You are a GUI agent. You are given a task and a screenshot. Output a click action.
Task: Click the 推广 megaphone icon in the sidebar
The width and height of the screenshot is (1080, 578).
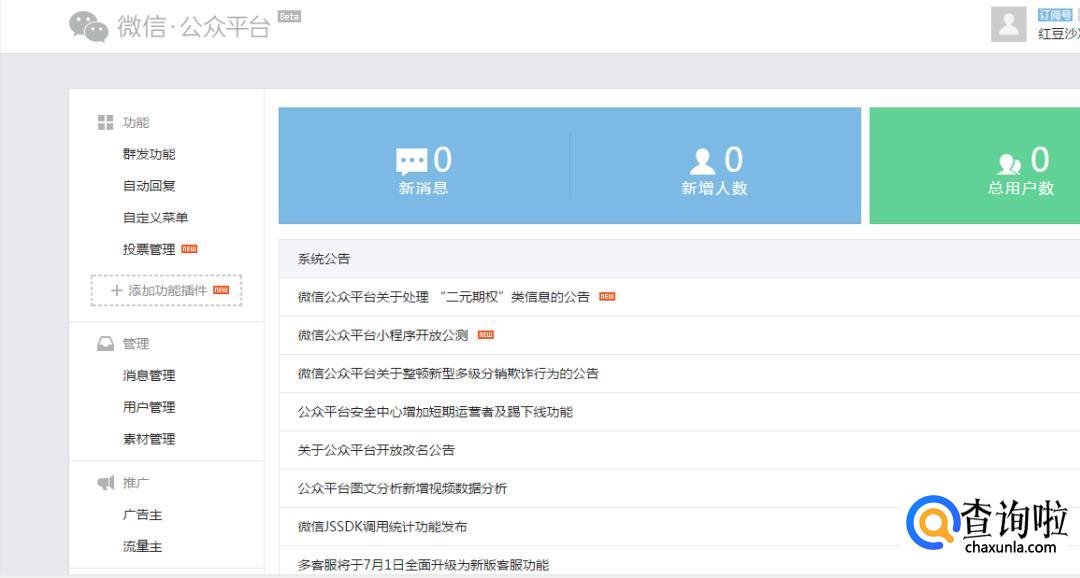(105, 483)
